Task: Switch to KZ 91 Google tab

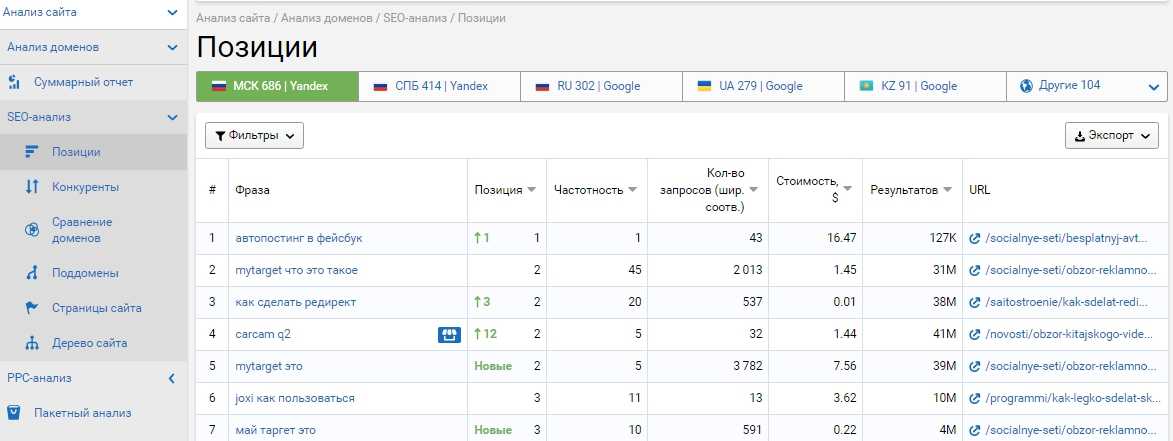Action: 925,86
